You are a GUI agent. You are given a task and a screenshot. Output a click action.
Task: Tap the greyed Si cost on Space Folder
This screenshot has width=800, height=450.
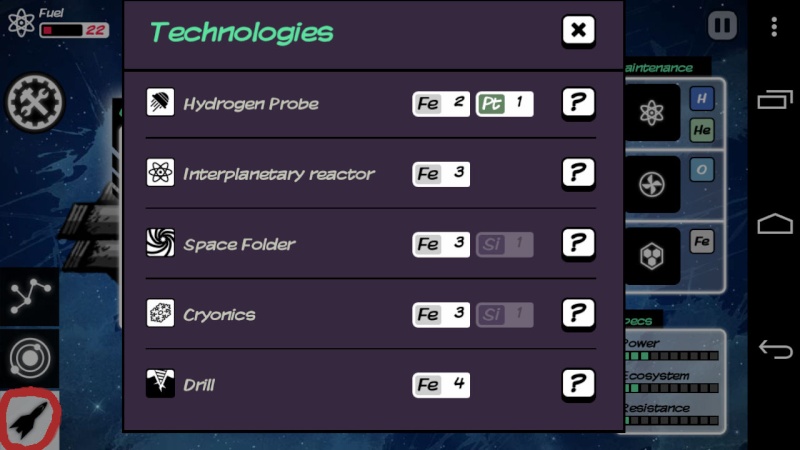[x=505, y=244]
